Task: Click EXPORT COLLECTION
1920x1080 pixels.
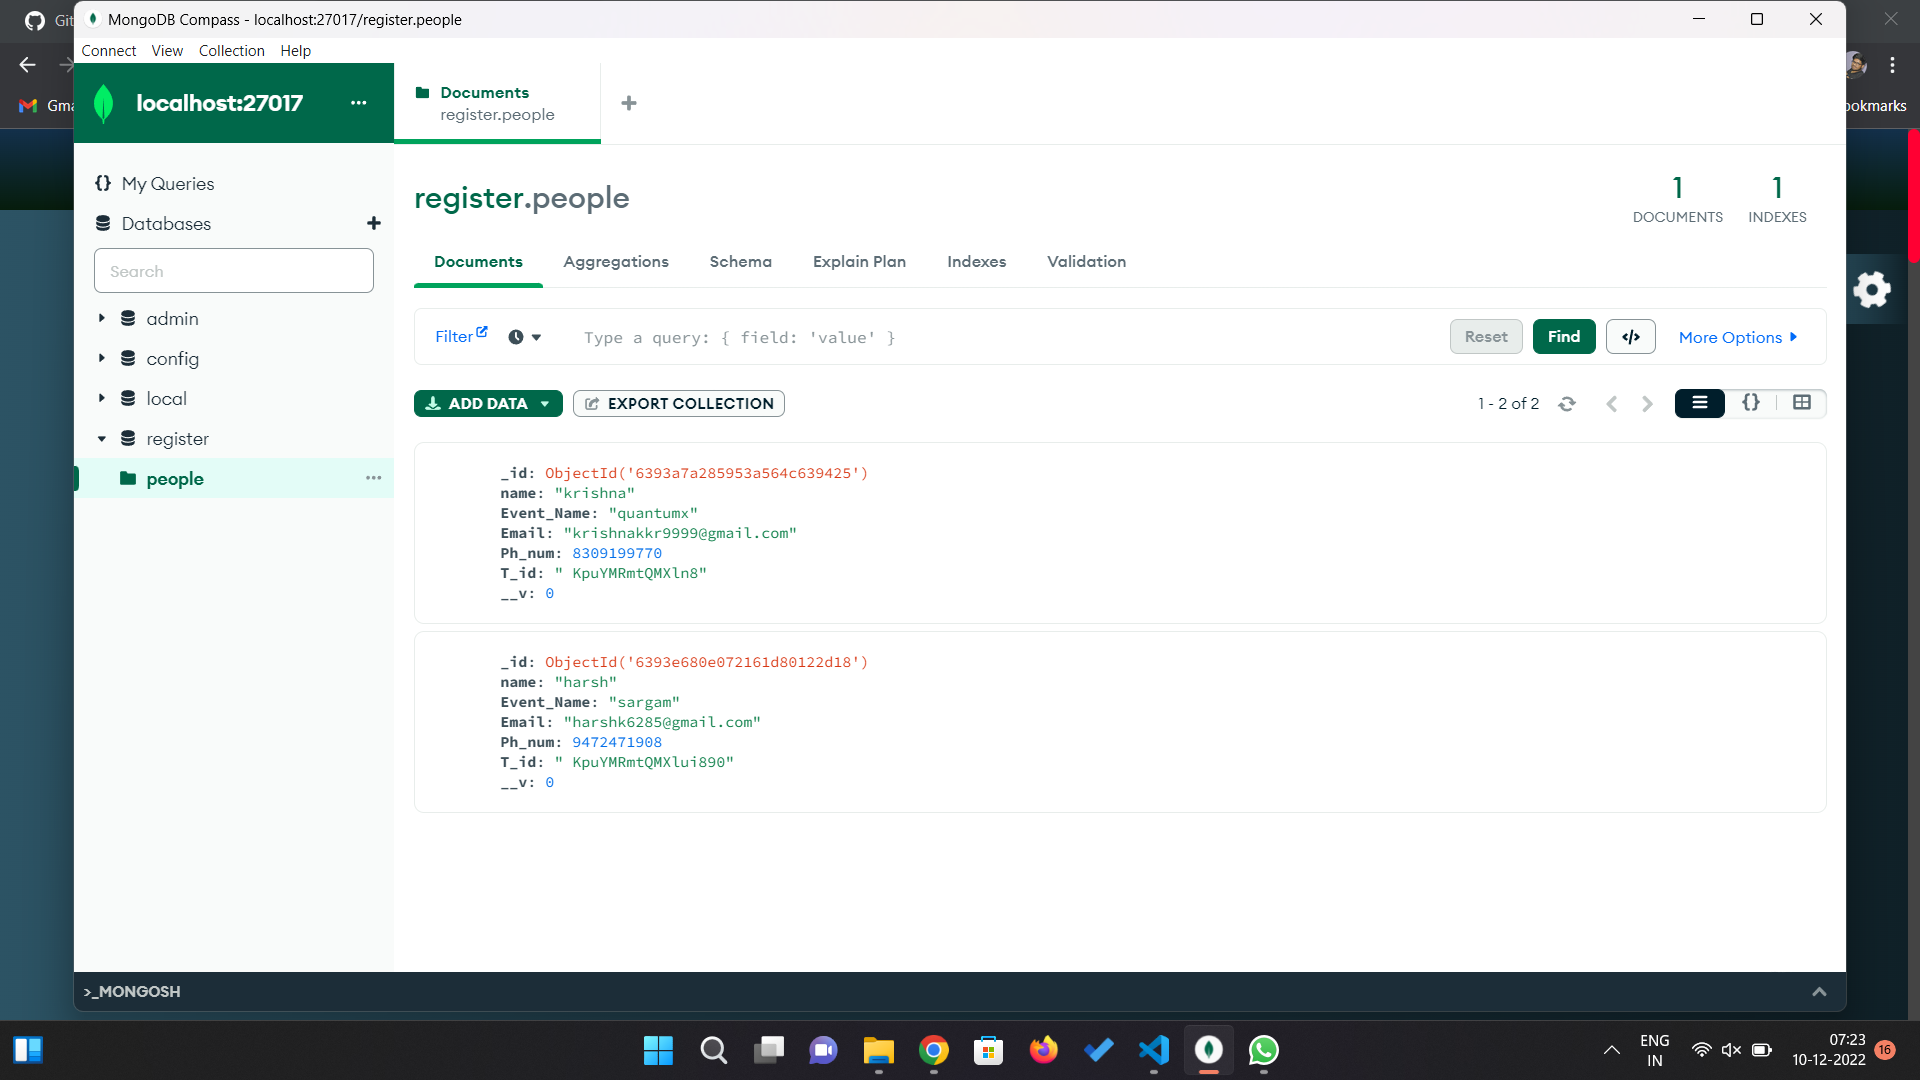Action: (x=678, y=403)
